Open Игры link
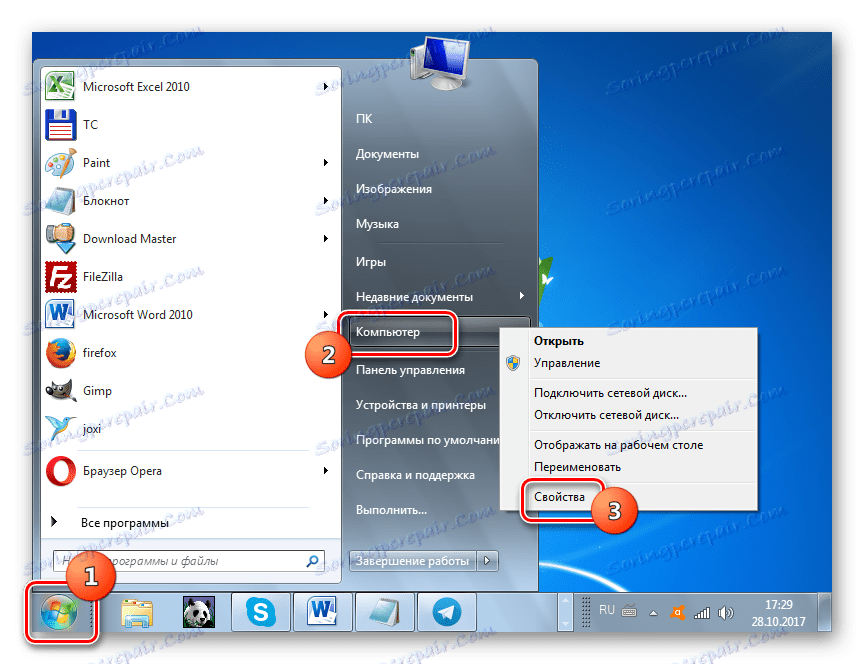 [370, 262]
